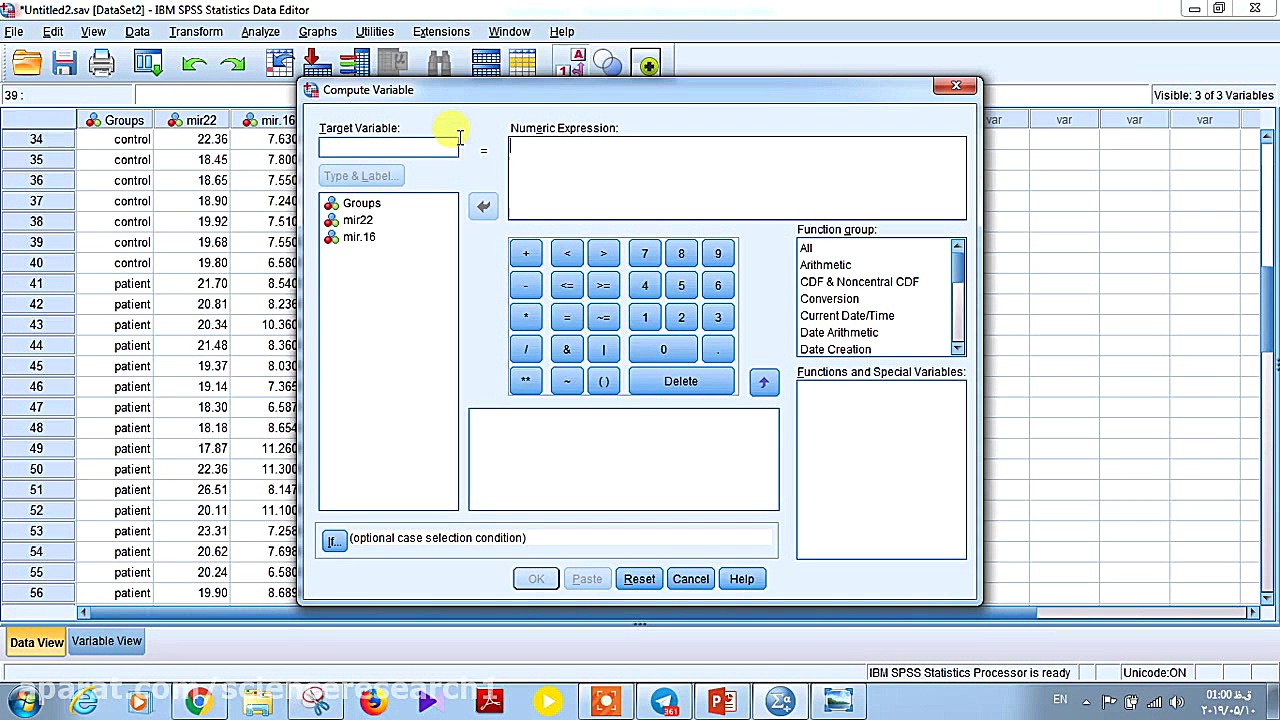Click the Cancel button in Compute Variable
1280x720 pixels.
691,579
